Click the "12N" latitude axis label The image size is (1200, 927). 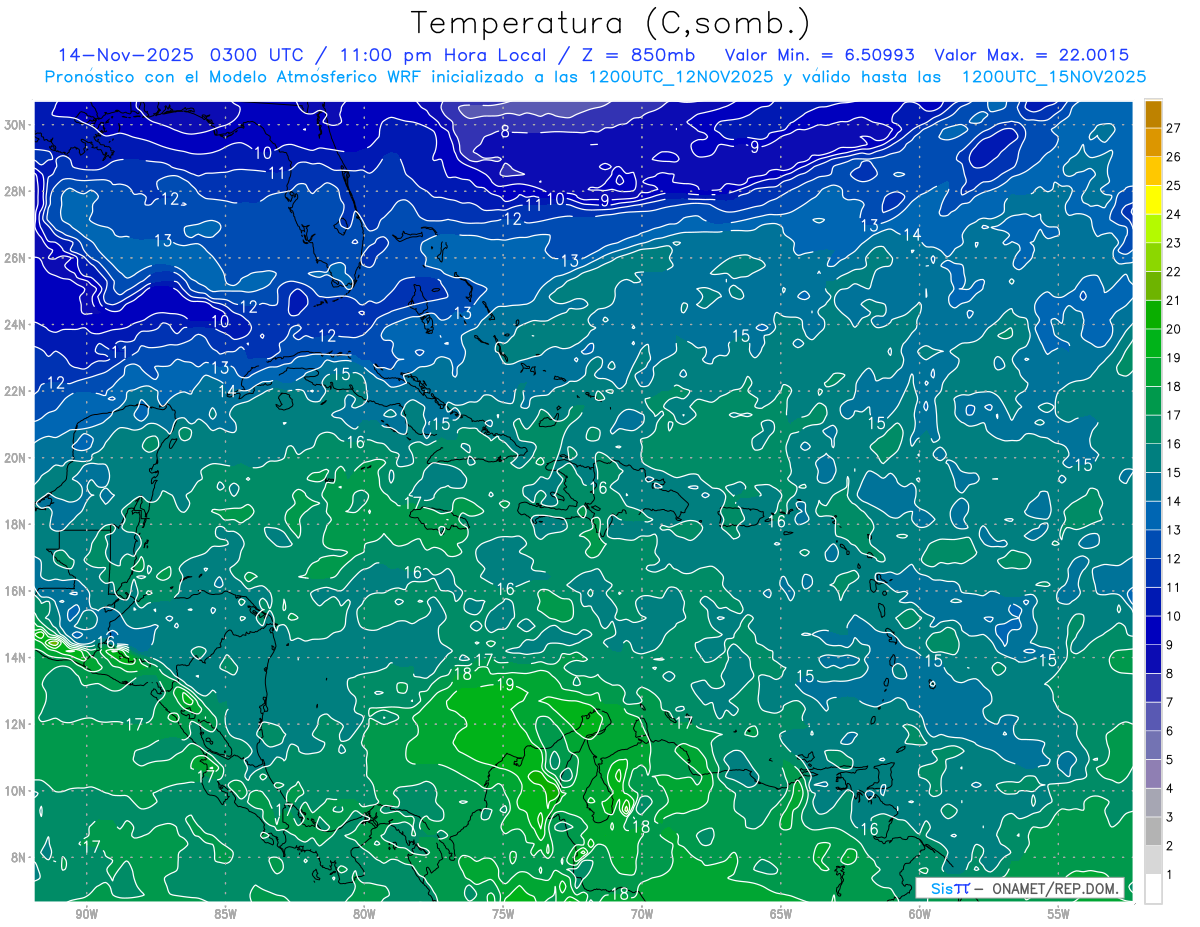tap(17, 724)
